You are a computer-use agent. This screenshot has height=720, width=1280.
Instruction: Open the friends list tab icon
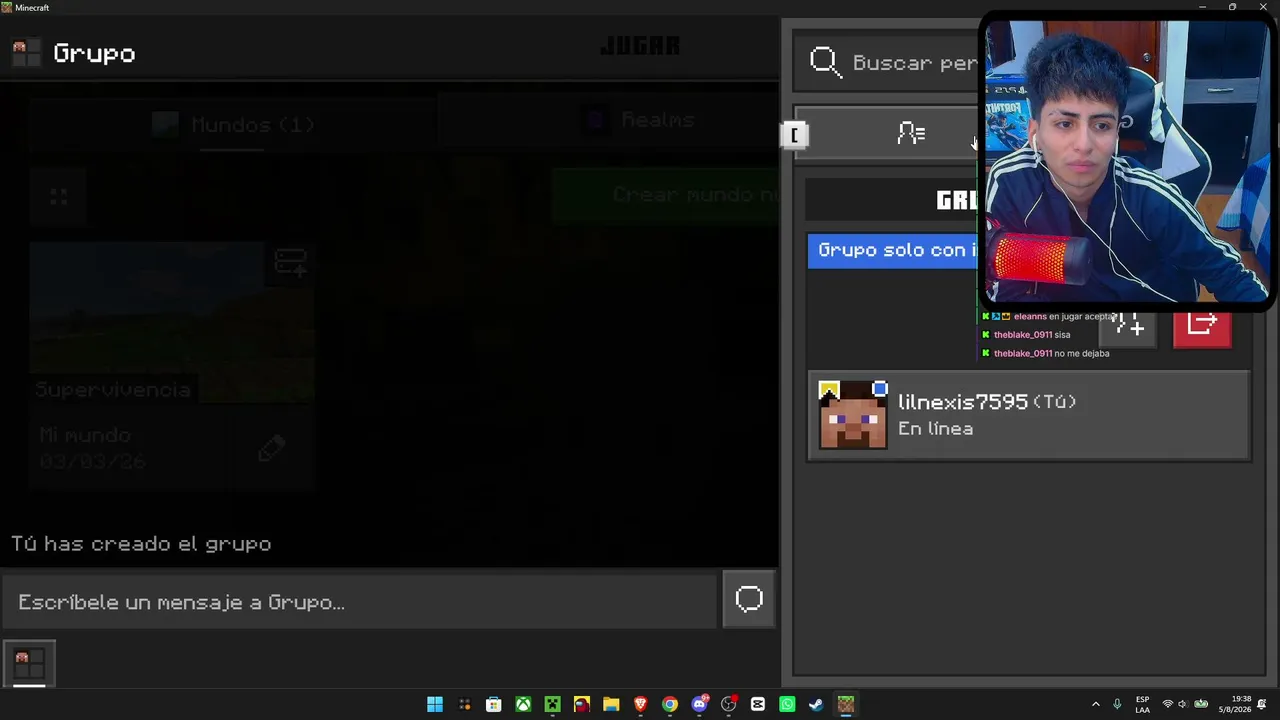911,133
